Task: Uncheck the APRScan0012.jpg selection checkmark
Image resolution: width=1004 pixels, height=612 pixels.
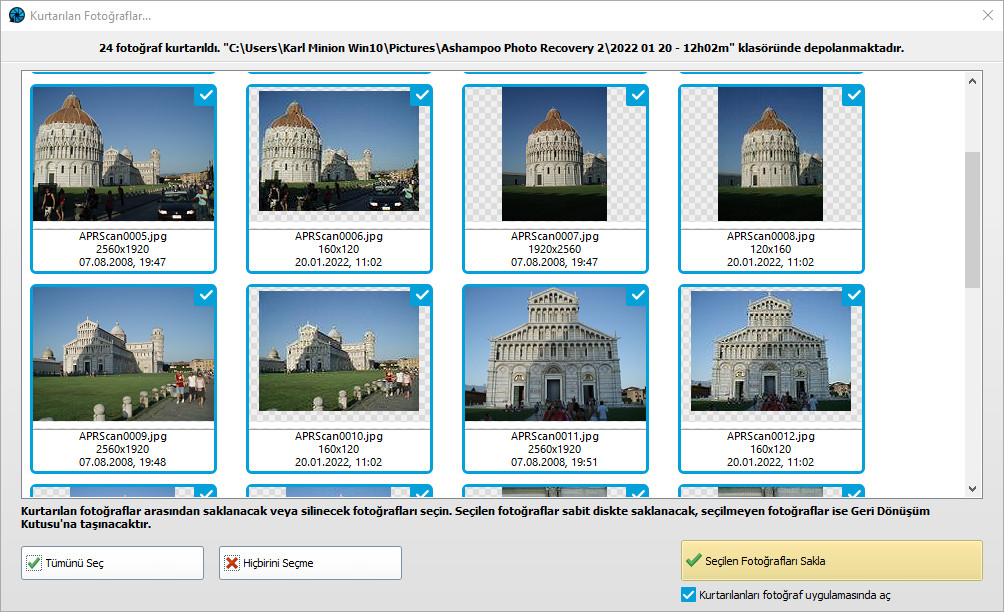Action: click(x=853, y=295)
